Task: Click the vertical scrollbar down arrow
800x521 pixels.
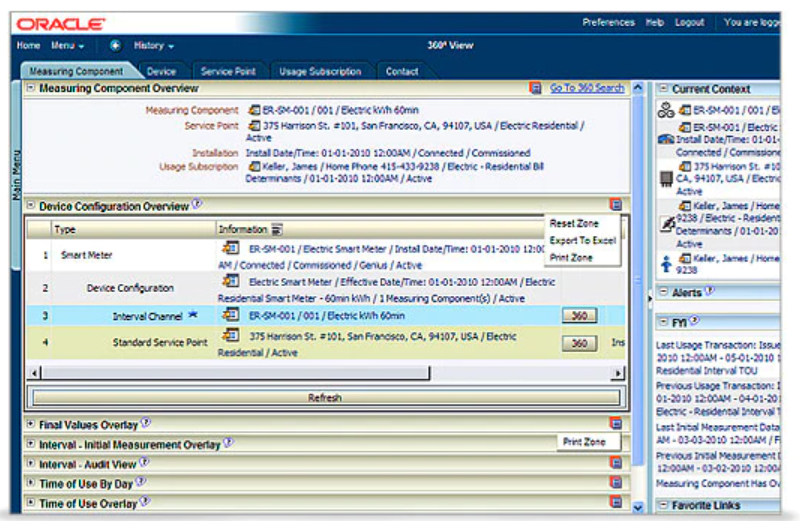Action: (638, 507)
